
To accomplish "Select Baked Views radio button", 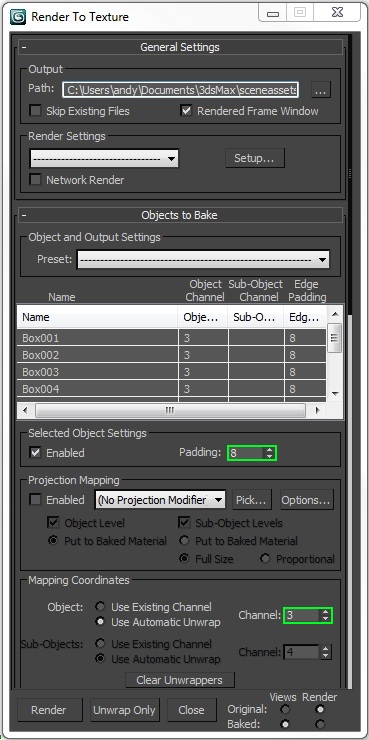I will pyautogui.click(x=285, y=723).
